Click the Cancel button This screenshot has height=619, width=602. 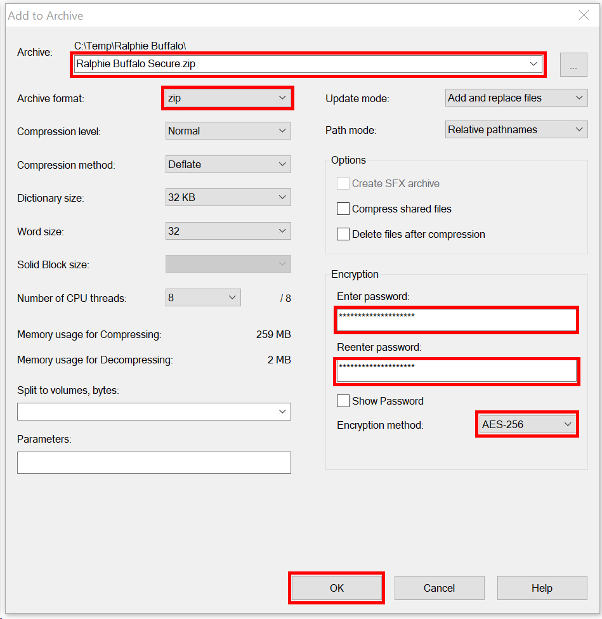point(439,588)
